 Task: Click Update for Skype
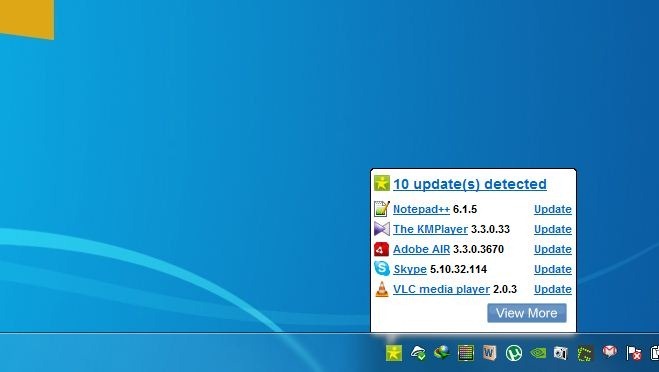pyautogui.click(x=553, y=269)
